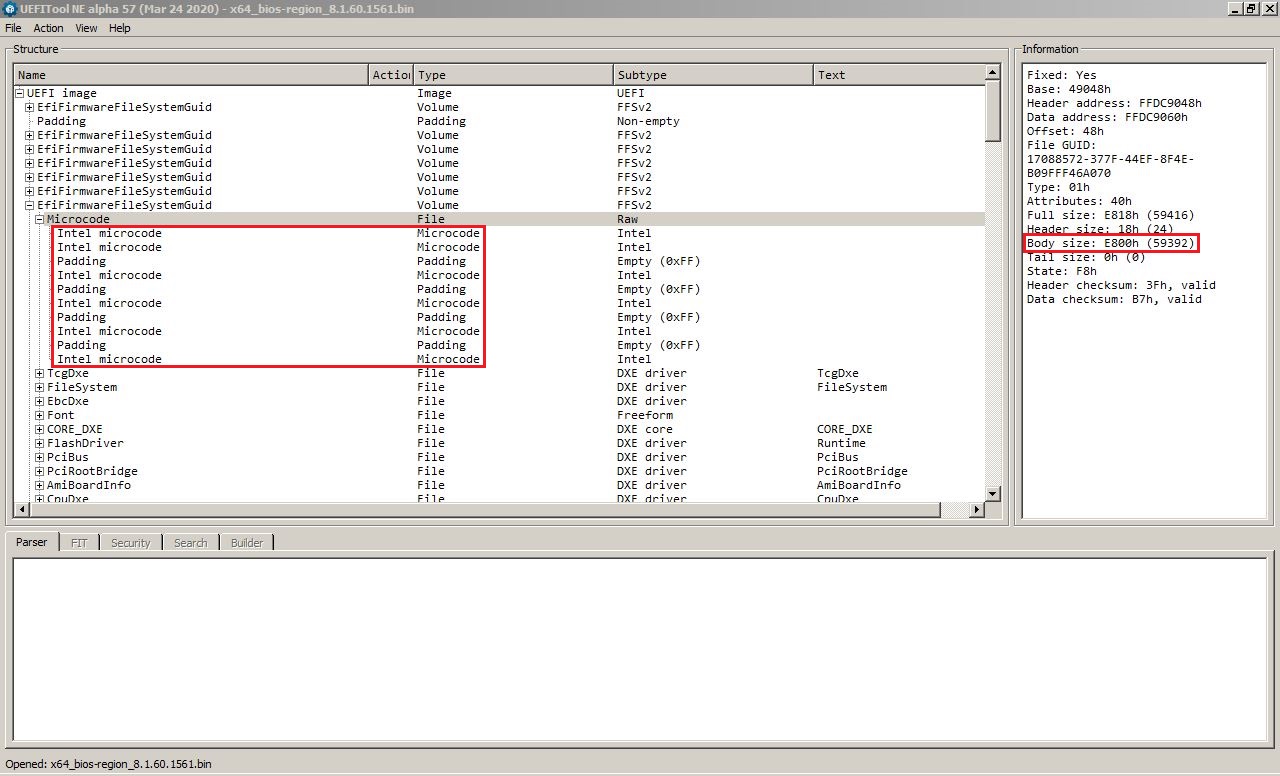Expand the CORE_DXE file node
Viewport: 1280px width, 776px height.
pyautogui.click(x=40, y=429)
